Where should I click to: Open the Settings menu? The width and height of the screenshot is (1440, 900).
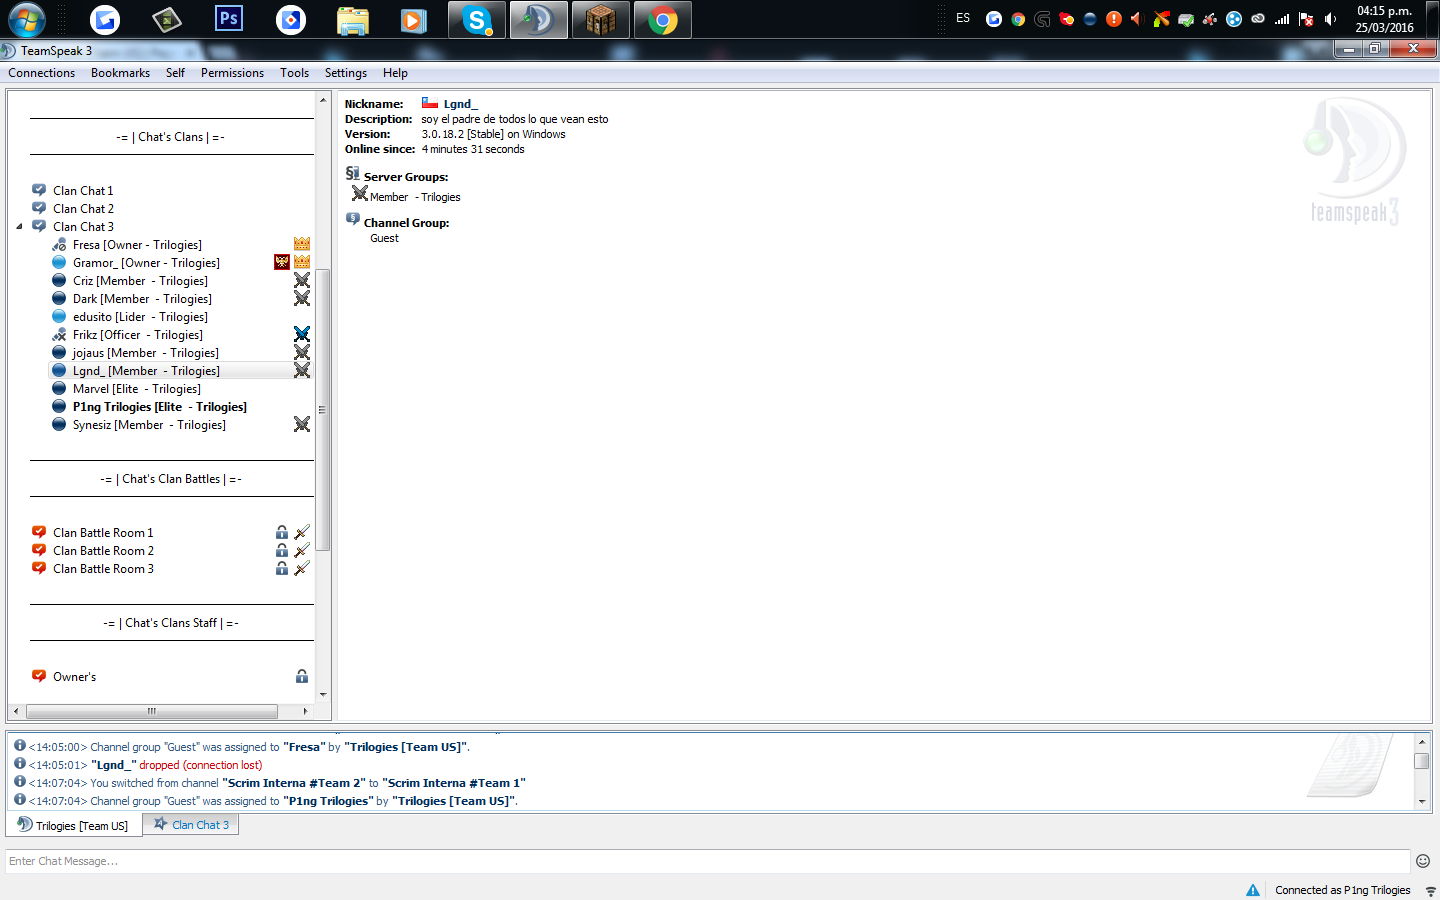pos(345,73)
